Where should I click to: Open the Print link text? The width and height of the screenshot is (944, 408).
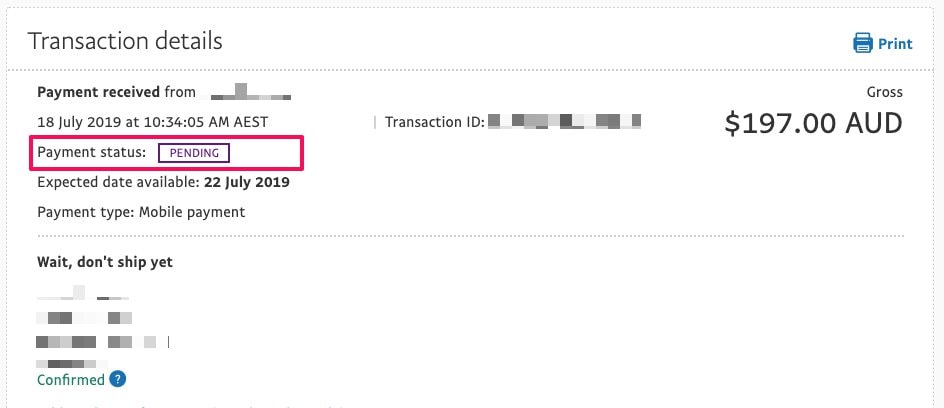point(895,44)
